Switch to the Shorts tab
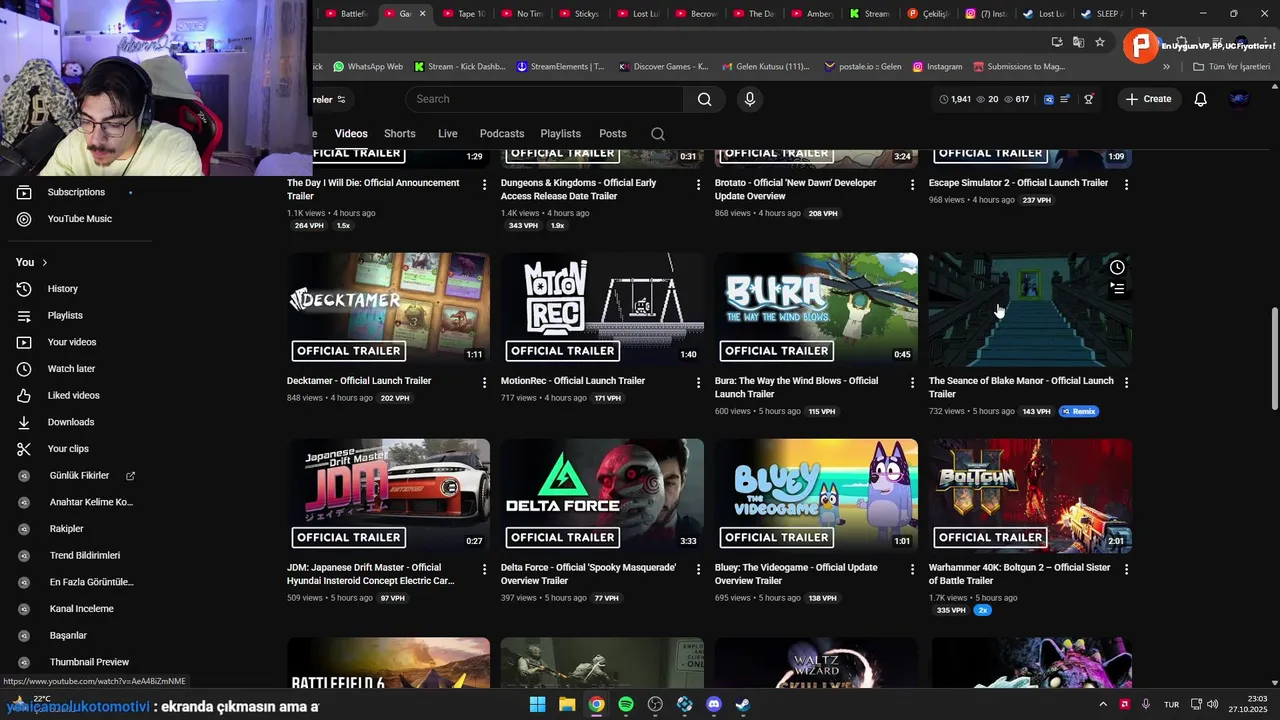 click(399, 134)
